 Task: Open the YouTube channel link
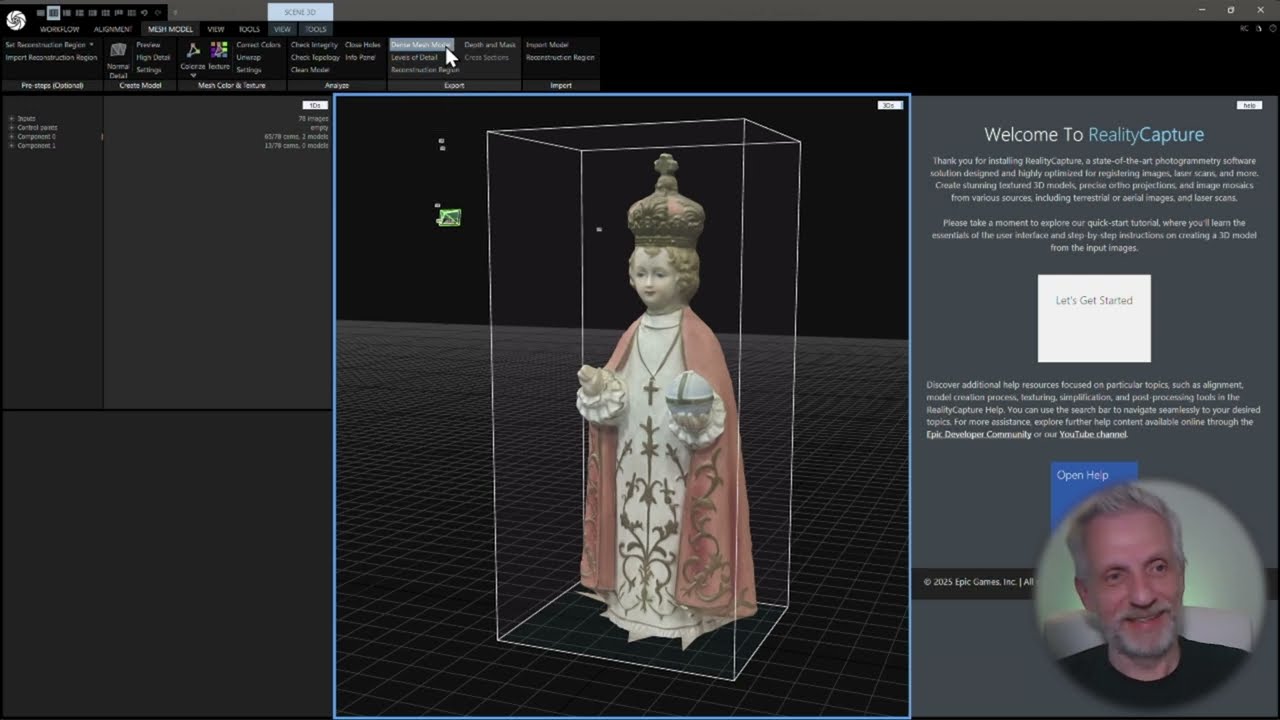pyautogui.click(x=1092, y=434)
